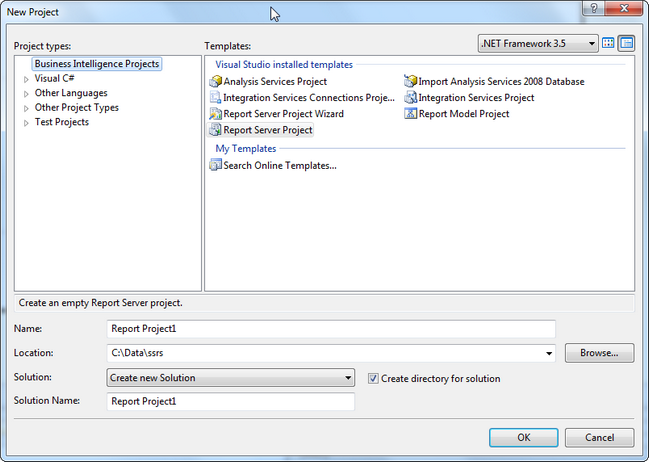Click the Report Server Project label
This screenshot has height=462, width=649.
point(268,130)
